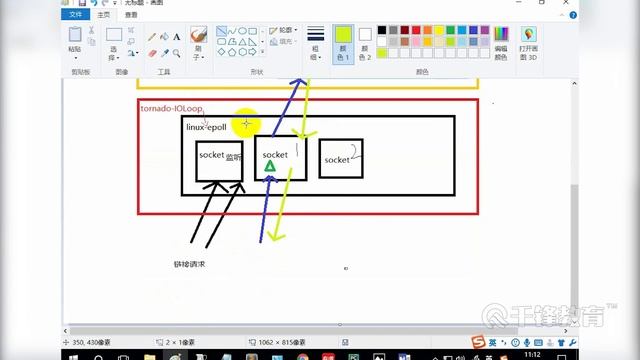Screen dimensions: 640x360
Task: Open the shape Outline dropdown
Action: tap(283, 30)
